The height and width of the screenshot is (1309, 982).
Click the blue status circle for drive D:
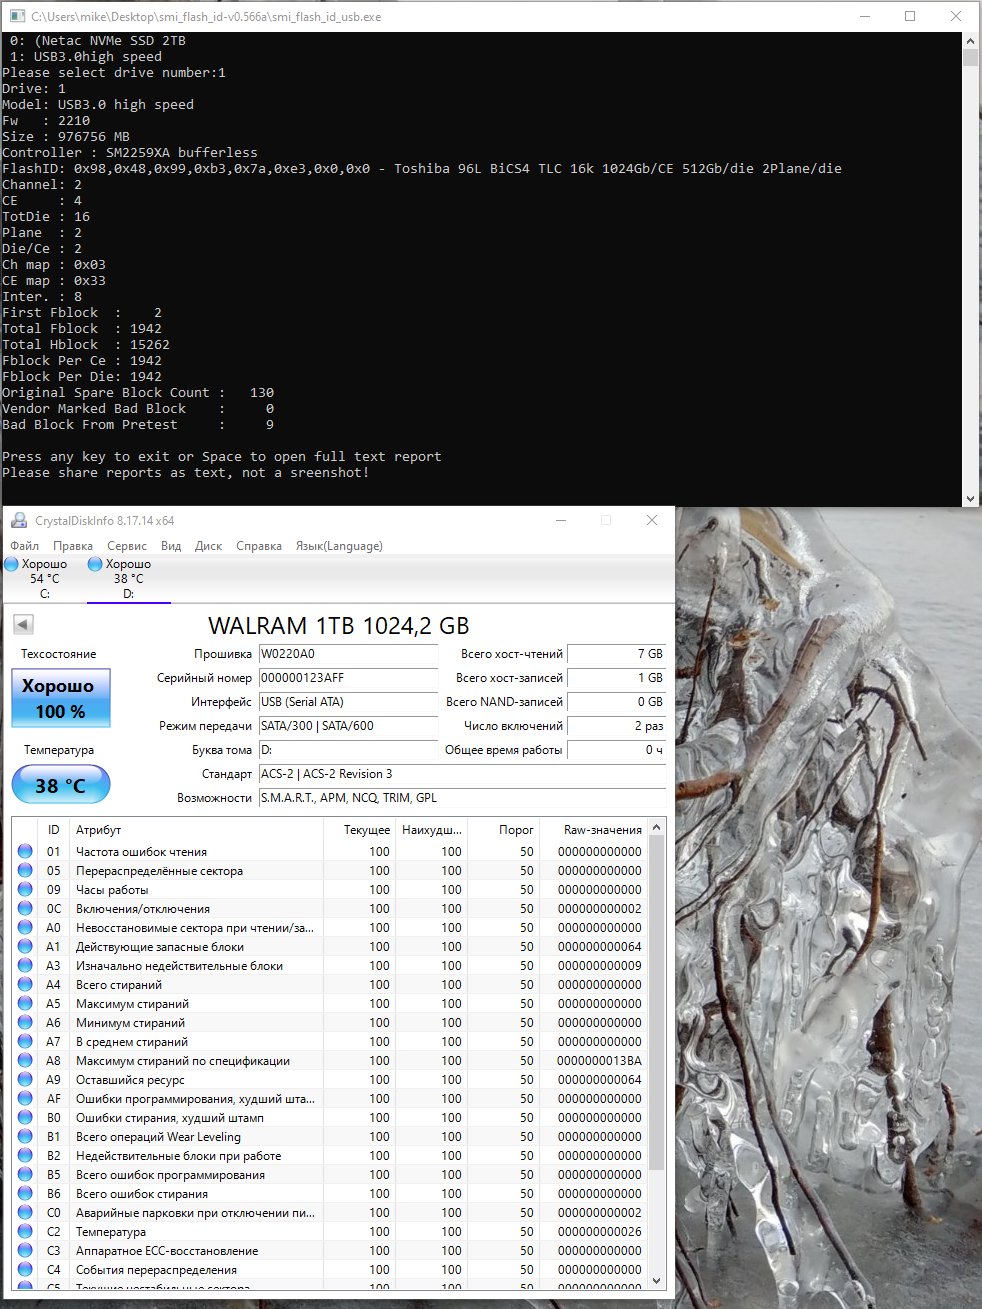(x=95, y=564)
